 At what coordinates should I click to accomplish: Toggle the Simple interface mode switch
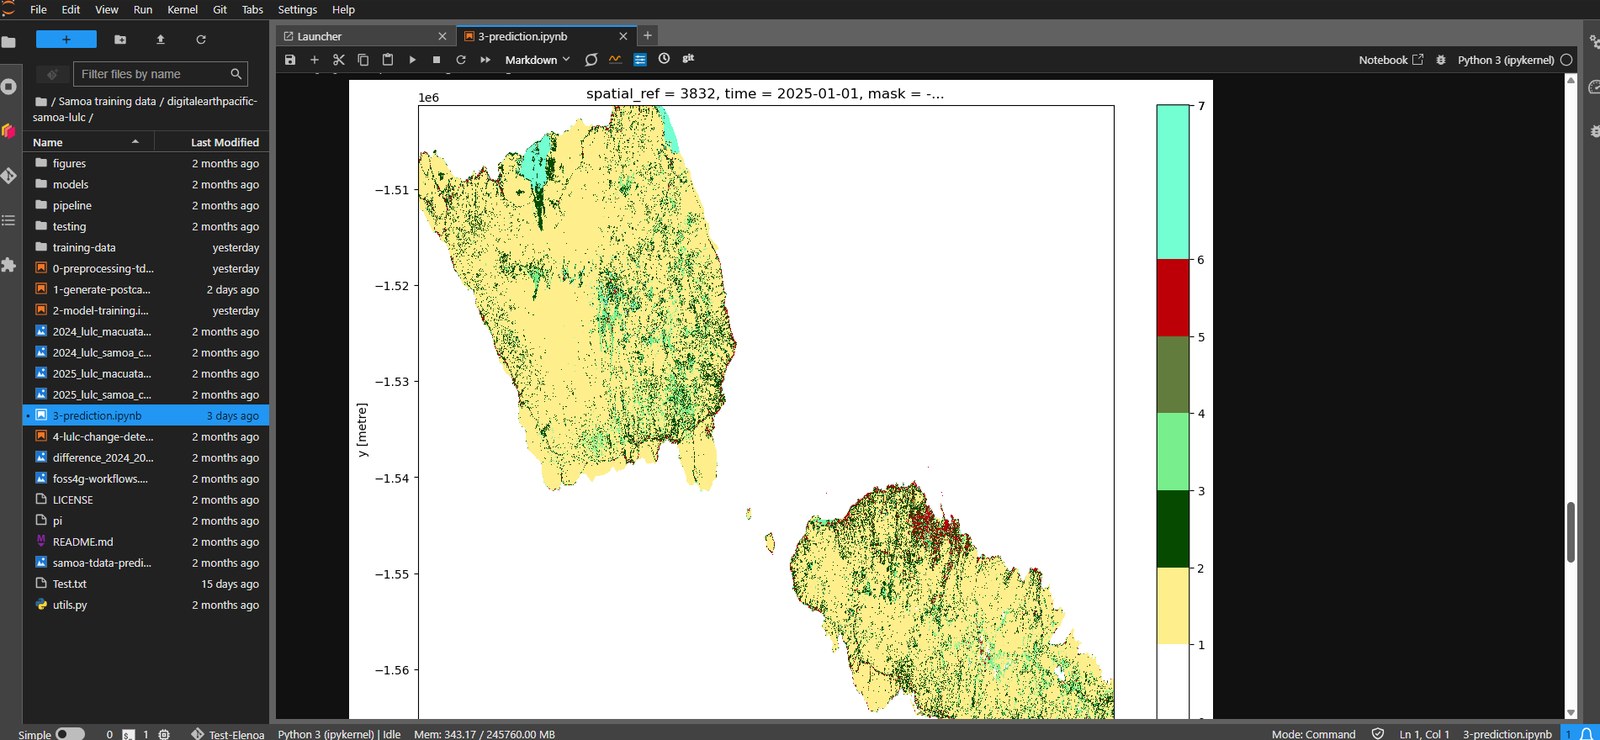[70, 734]
